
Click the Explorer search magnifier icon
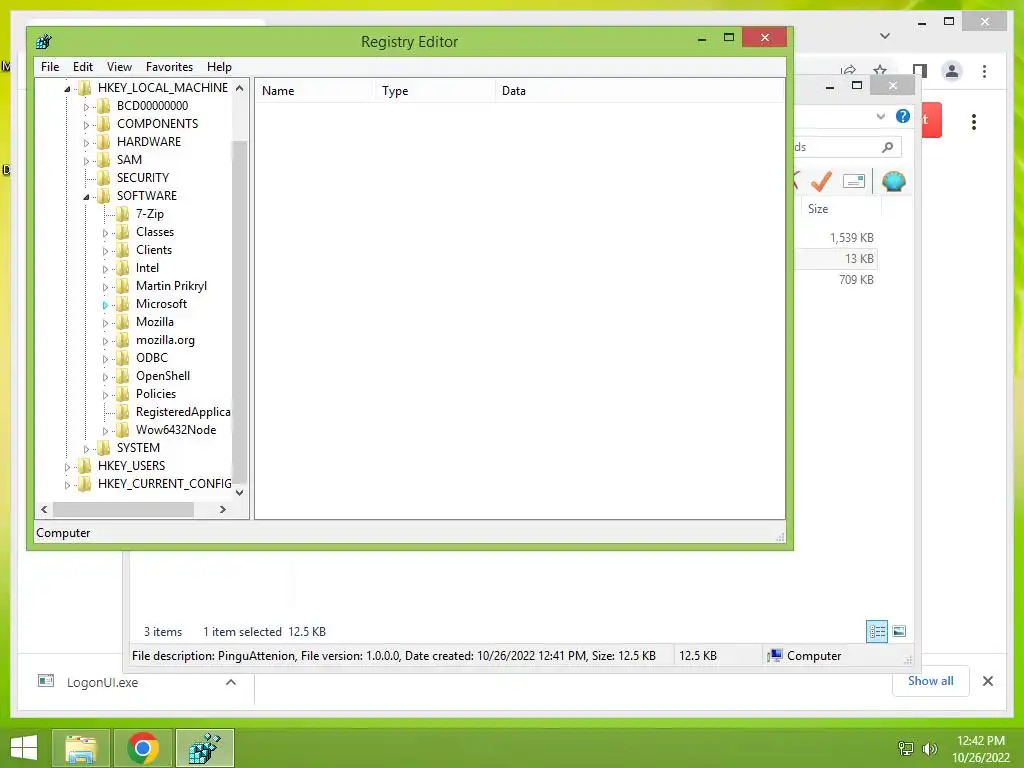887,147
